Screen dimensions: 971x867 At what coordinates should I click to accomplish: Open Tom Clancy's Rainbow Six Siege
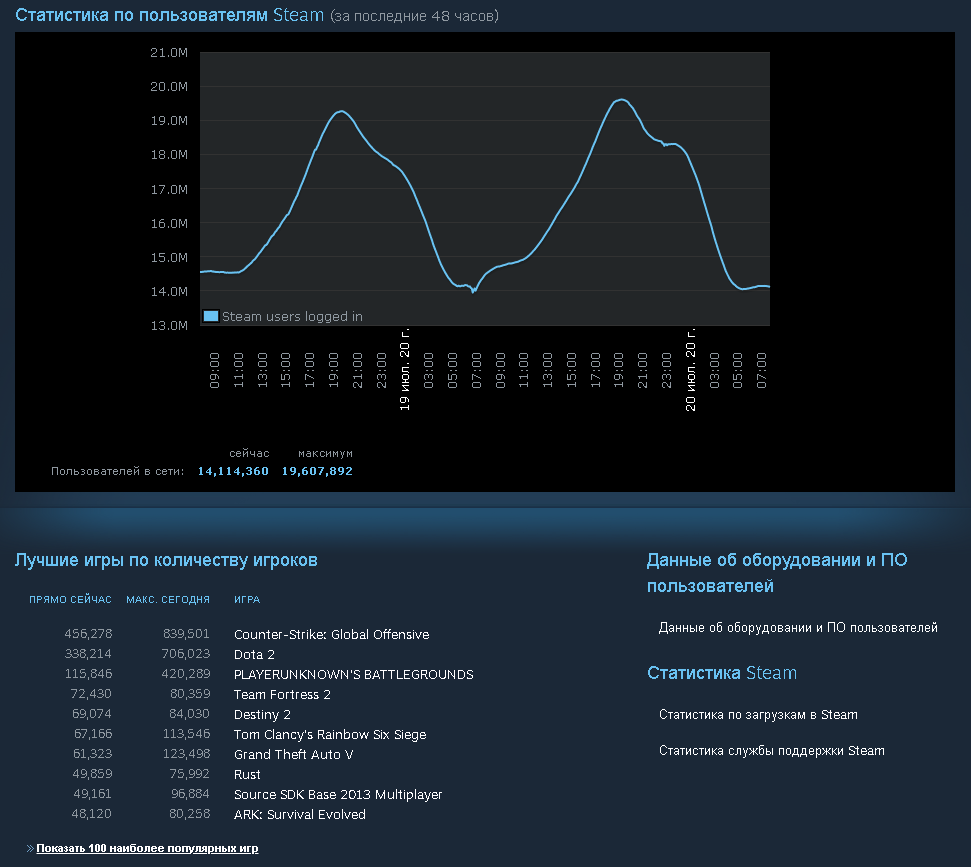(x=330, y=734)
